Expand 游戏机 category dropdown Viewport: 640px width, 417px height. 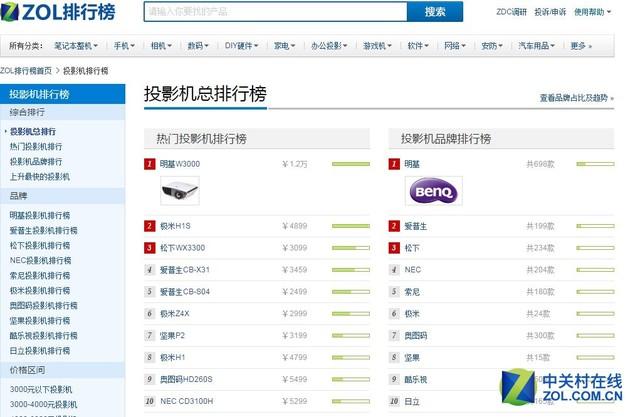[377, 46]
